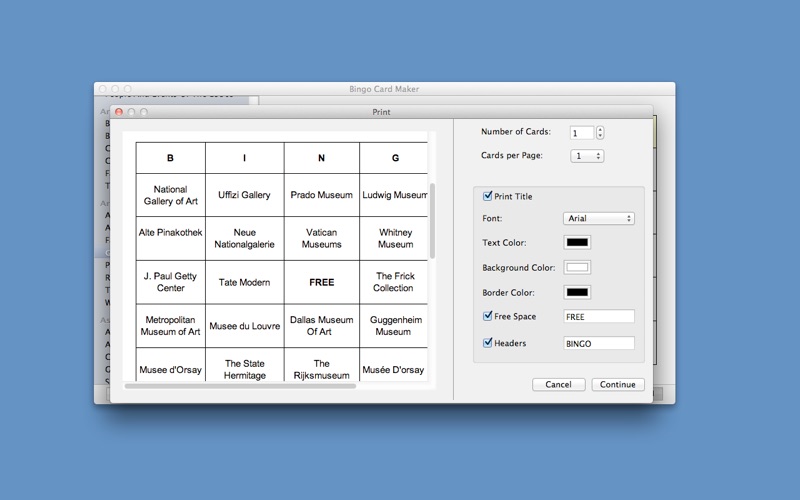Click the 'I' header cell
The height and width of the screenshot is (500, 800).
245,158
